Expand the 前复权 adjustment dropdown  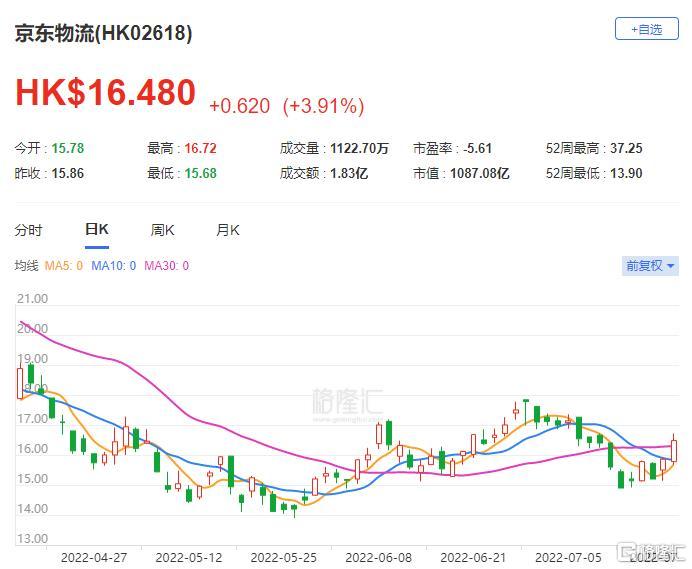pyautogui.click(x=650, y=266)
